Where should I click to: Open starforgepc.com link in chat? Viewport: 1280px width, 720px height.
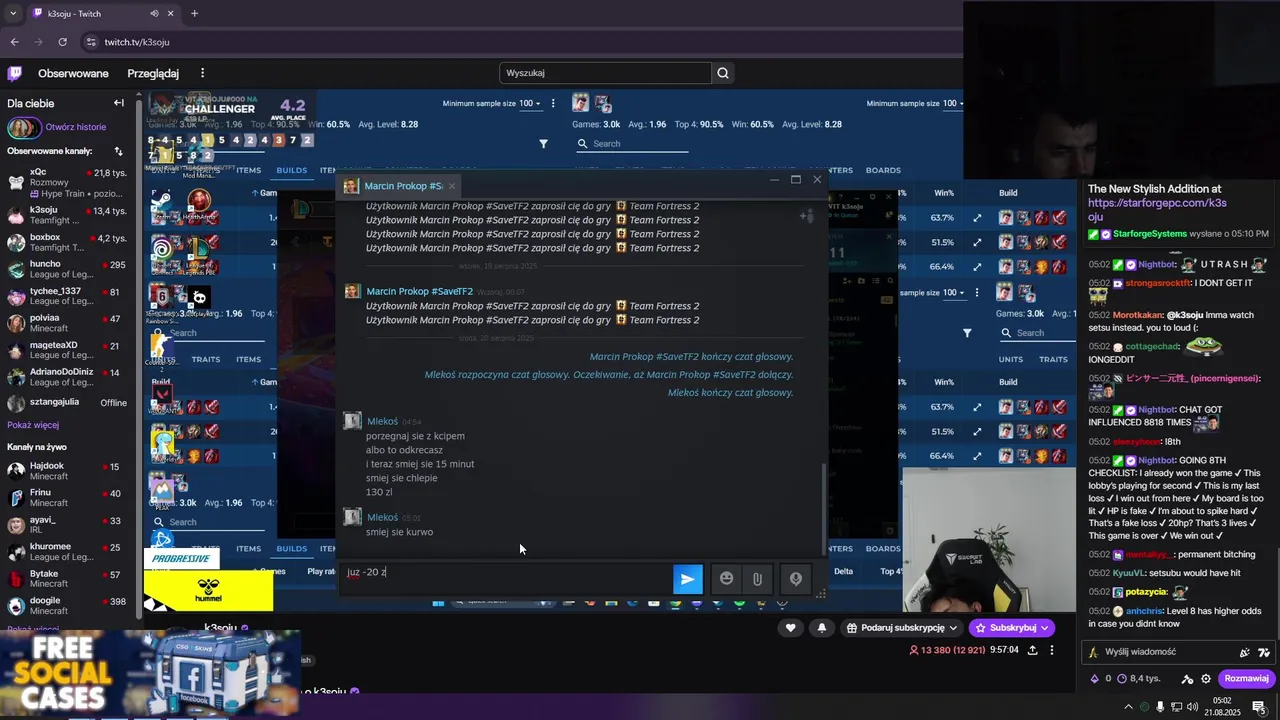[x=1157, y=209]
